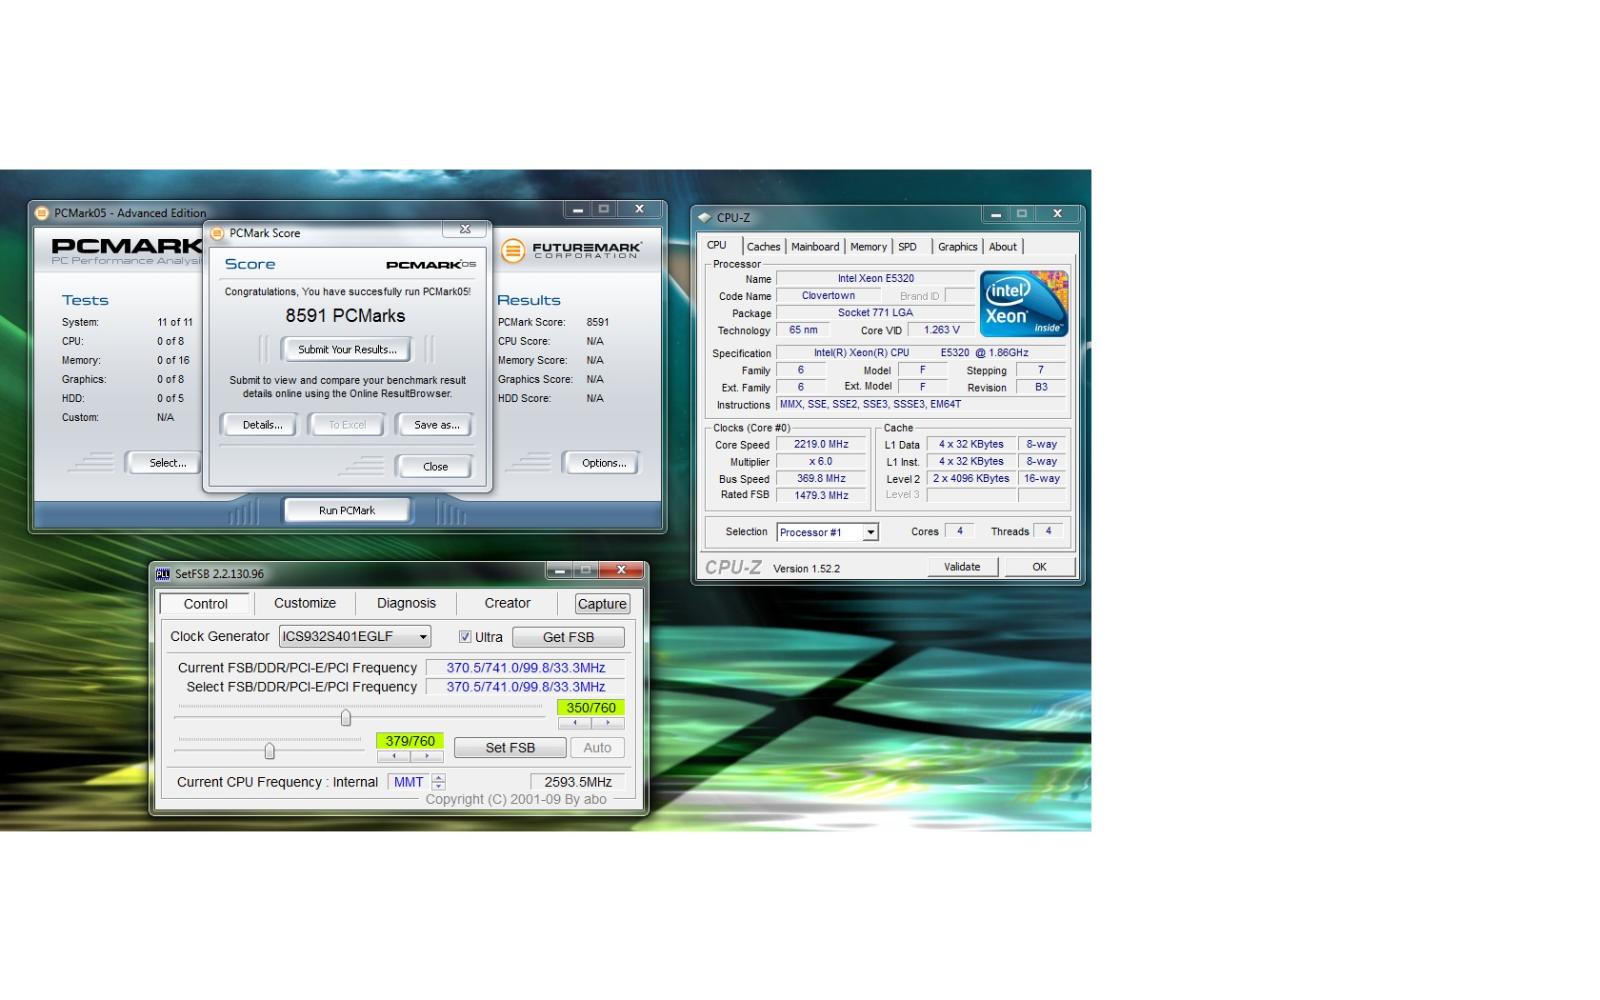Click the upper FSB slider thumb
Image resolution: width=1600 pixels, height=1000 pixels.
(346, 718)
